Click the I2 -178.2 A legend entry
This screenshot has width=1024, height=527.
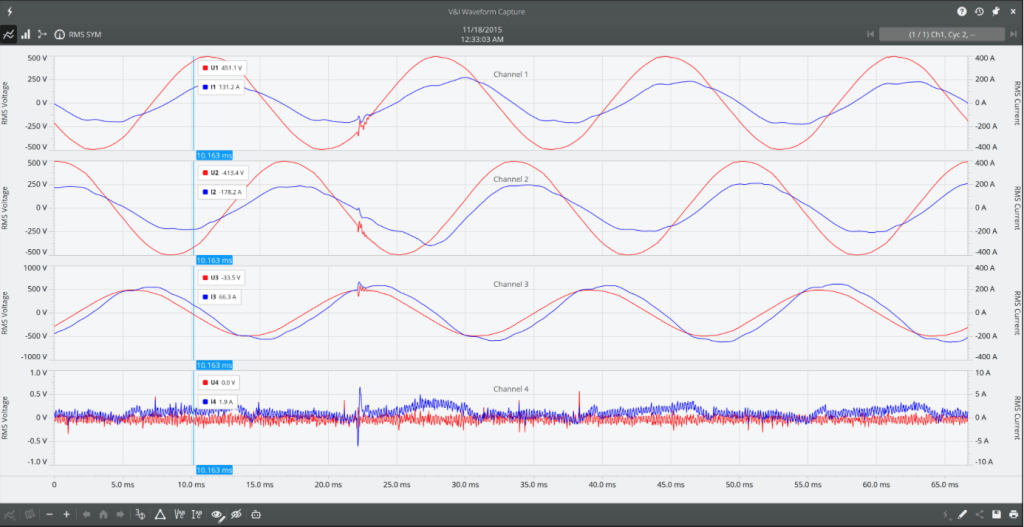222,193
